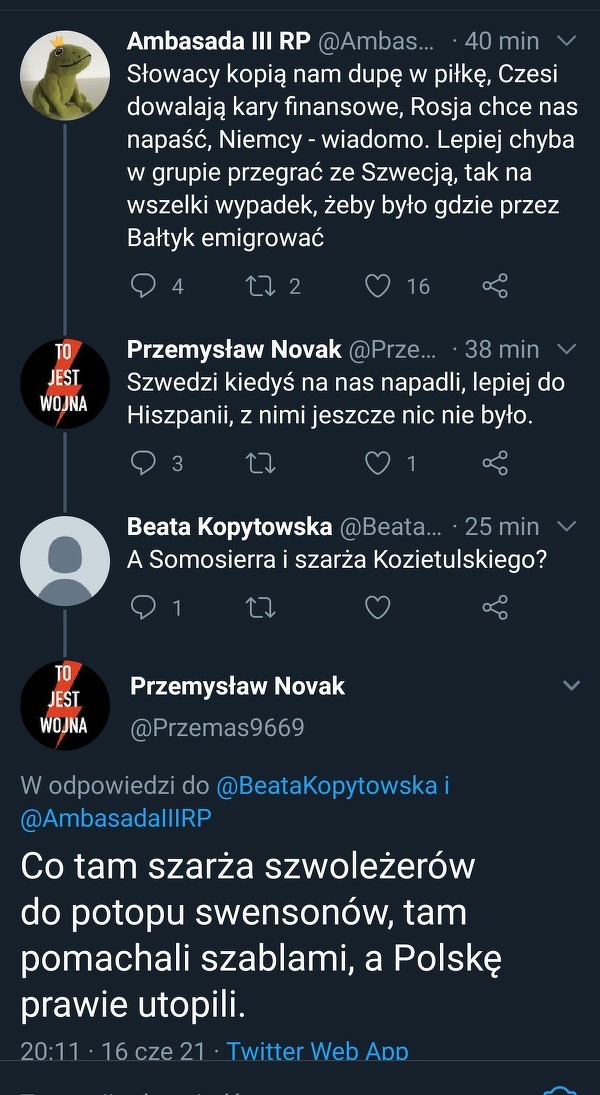Share Przemysław Novak's 38 min tweet

495,463
